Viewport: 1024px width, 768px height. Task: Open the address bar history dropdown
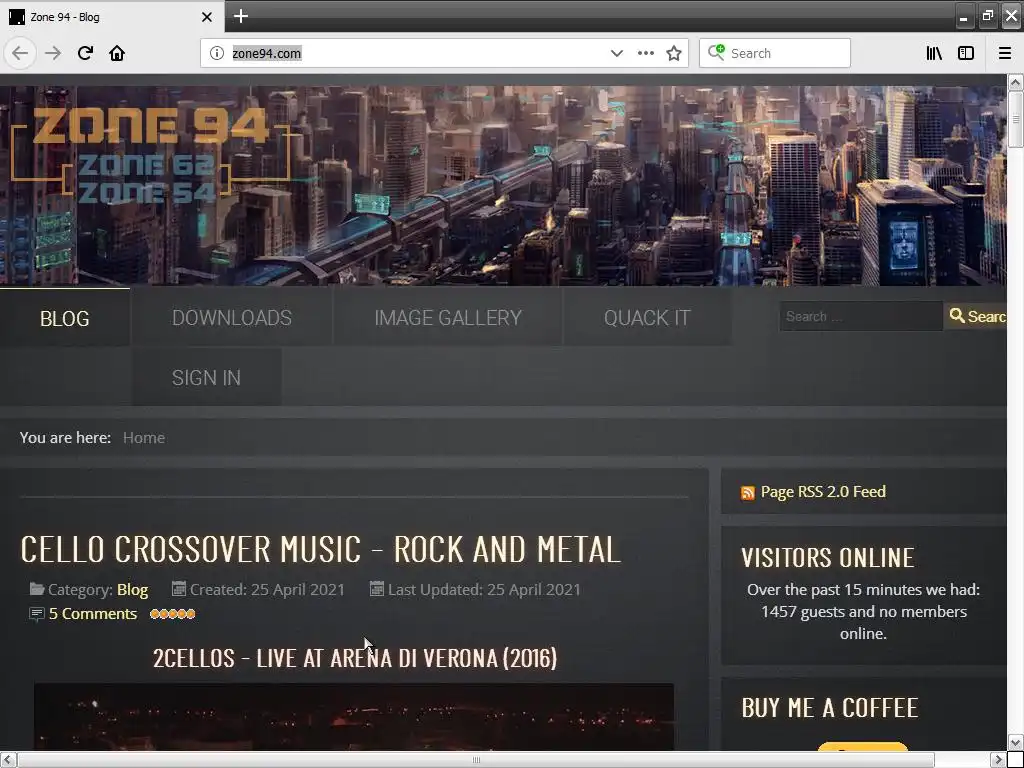(616, 54)
